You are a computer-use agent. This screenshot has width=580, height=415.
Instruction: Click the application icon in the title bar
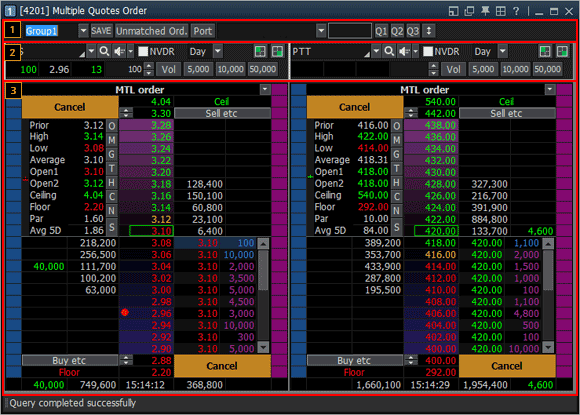point(10,11)
